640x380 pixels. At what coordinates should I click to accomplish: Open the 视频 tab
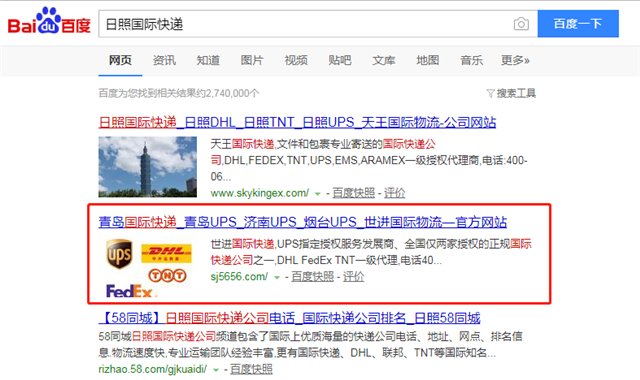click(x=296, y=60)
